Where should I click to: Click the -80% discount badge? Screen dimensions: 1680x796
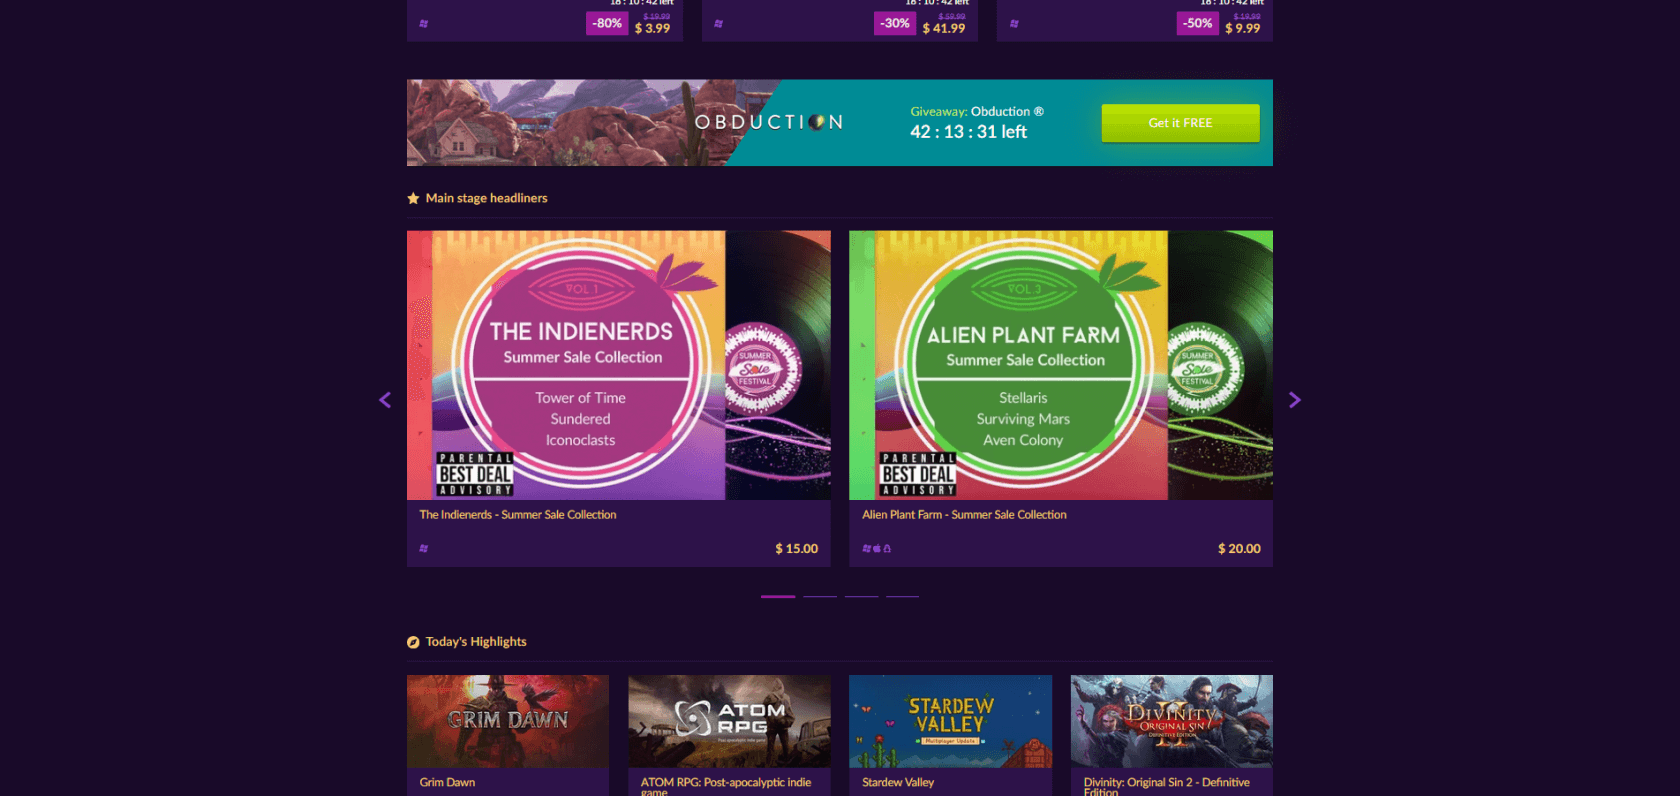[x=607, y=23]
